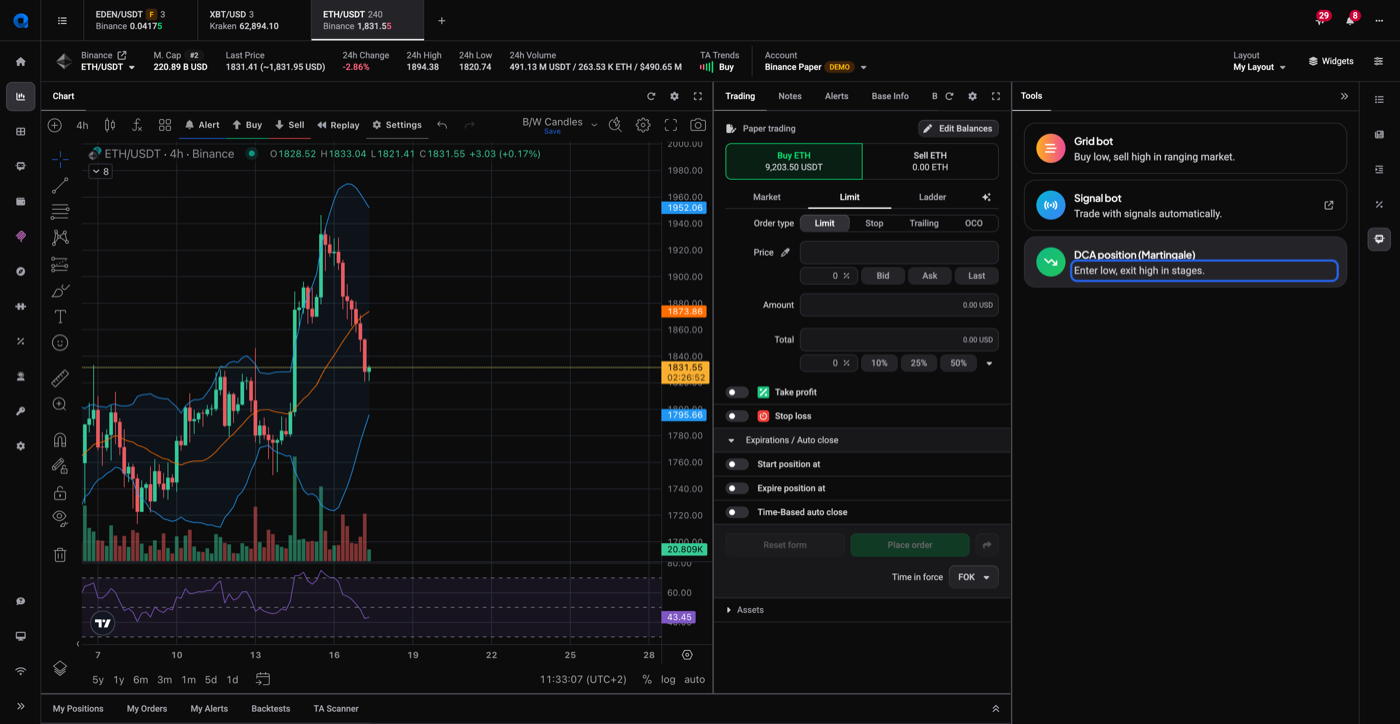This screenshot has width=1400, height=724.
Task: Enable Start position at switch
Action: (x=737, y=464)
